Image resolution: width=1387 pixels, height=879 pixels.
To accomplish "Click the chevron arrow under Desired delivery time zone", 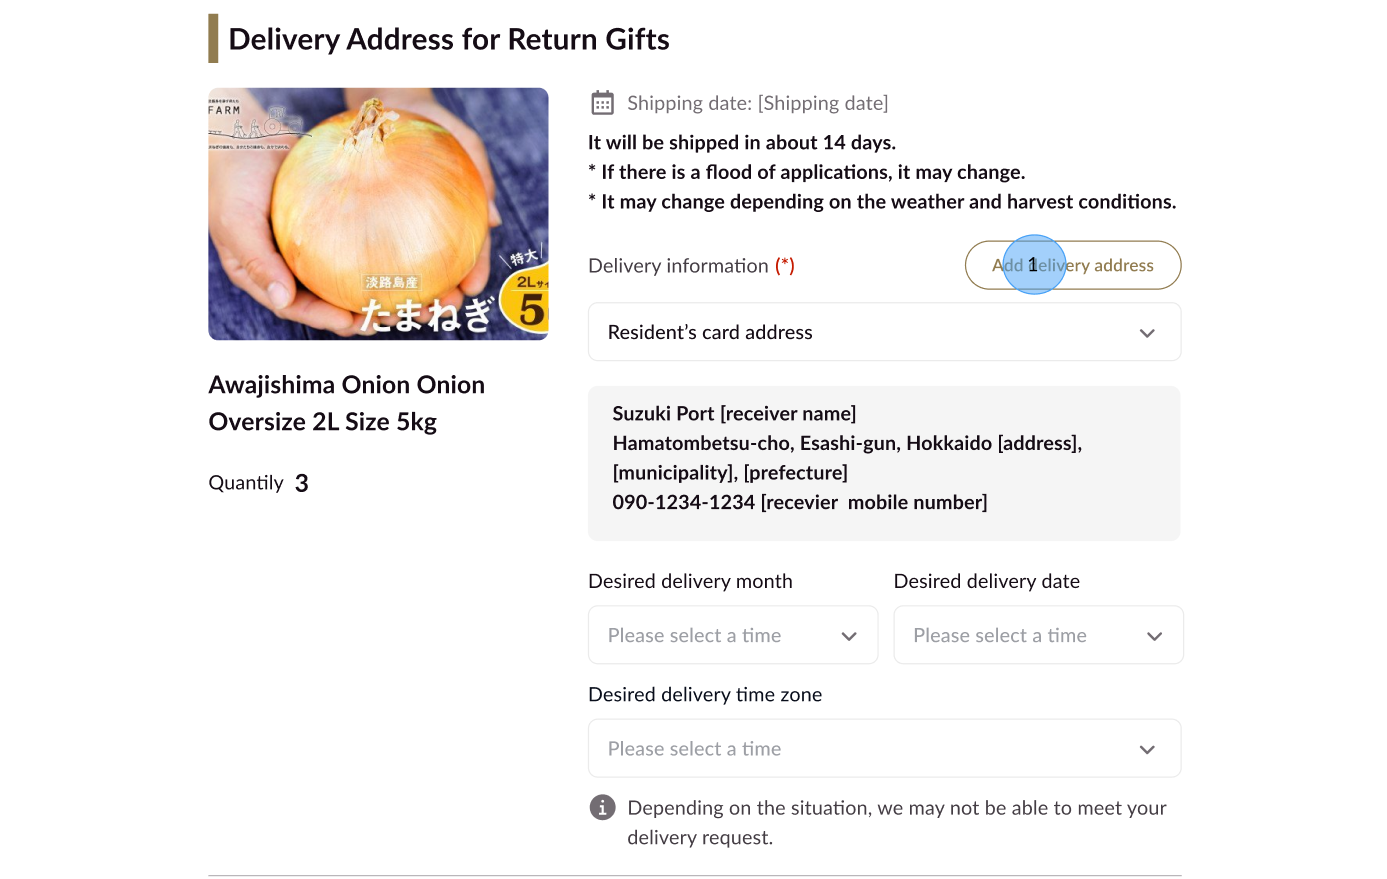I will tap(1147, 749).
